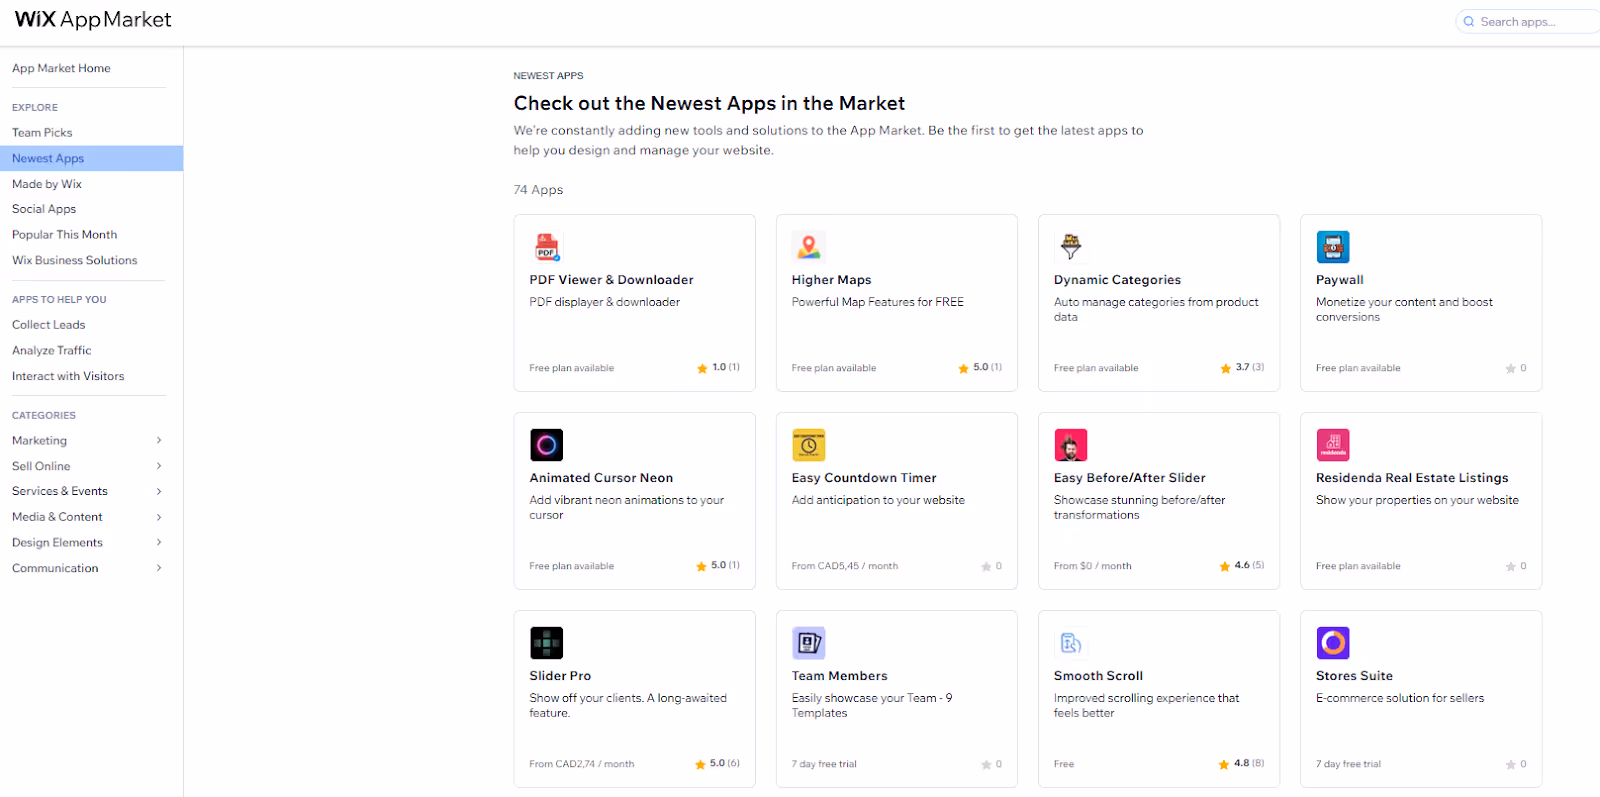1600x797 pixels.
Task: Open the Stores Suite app icon
Action: tap(1333, 642)
